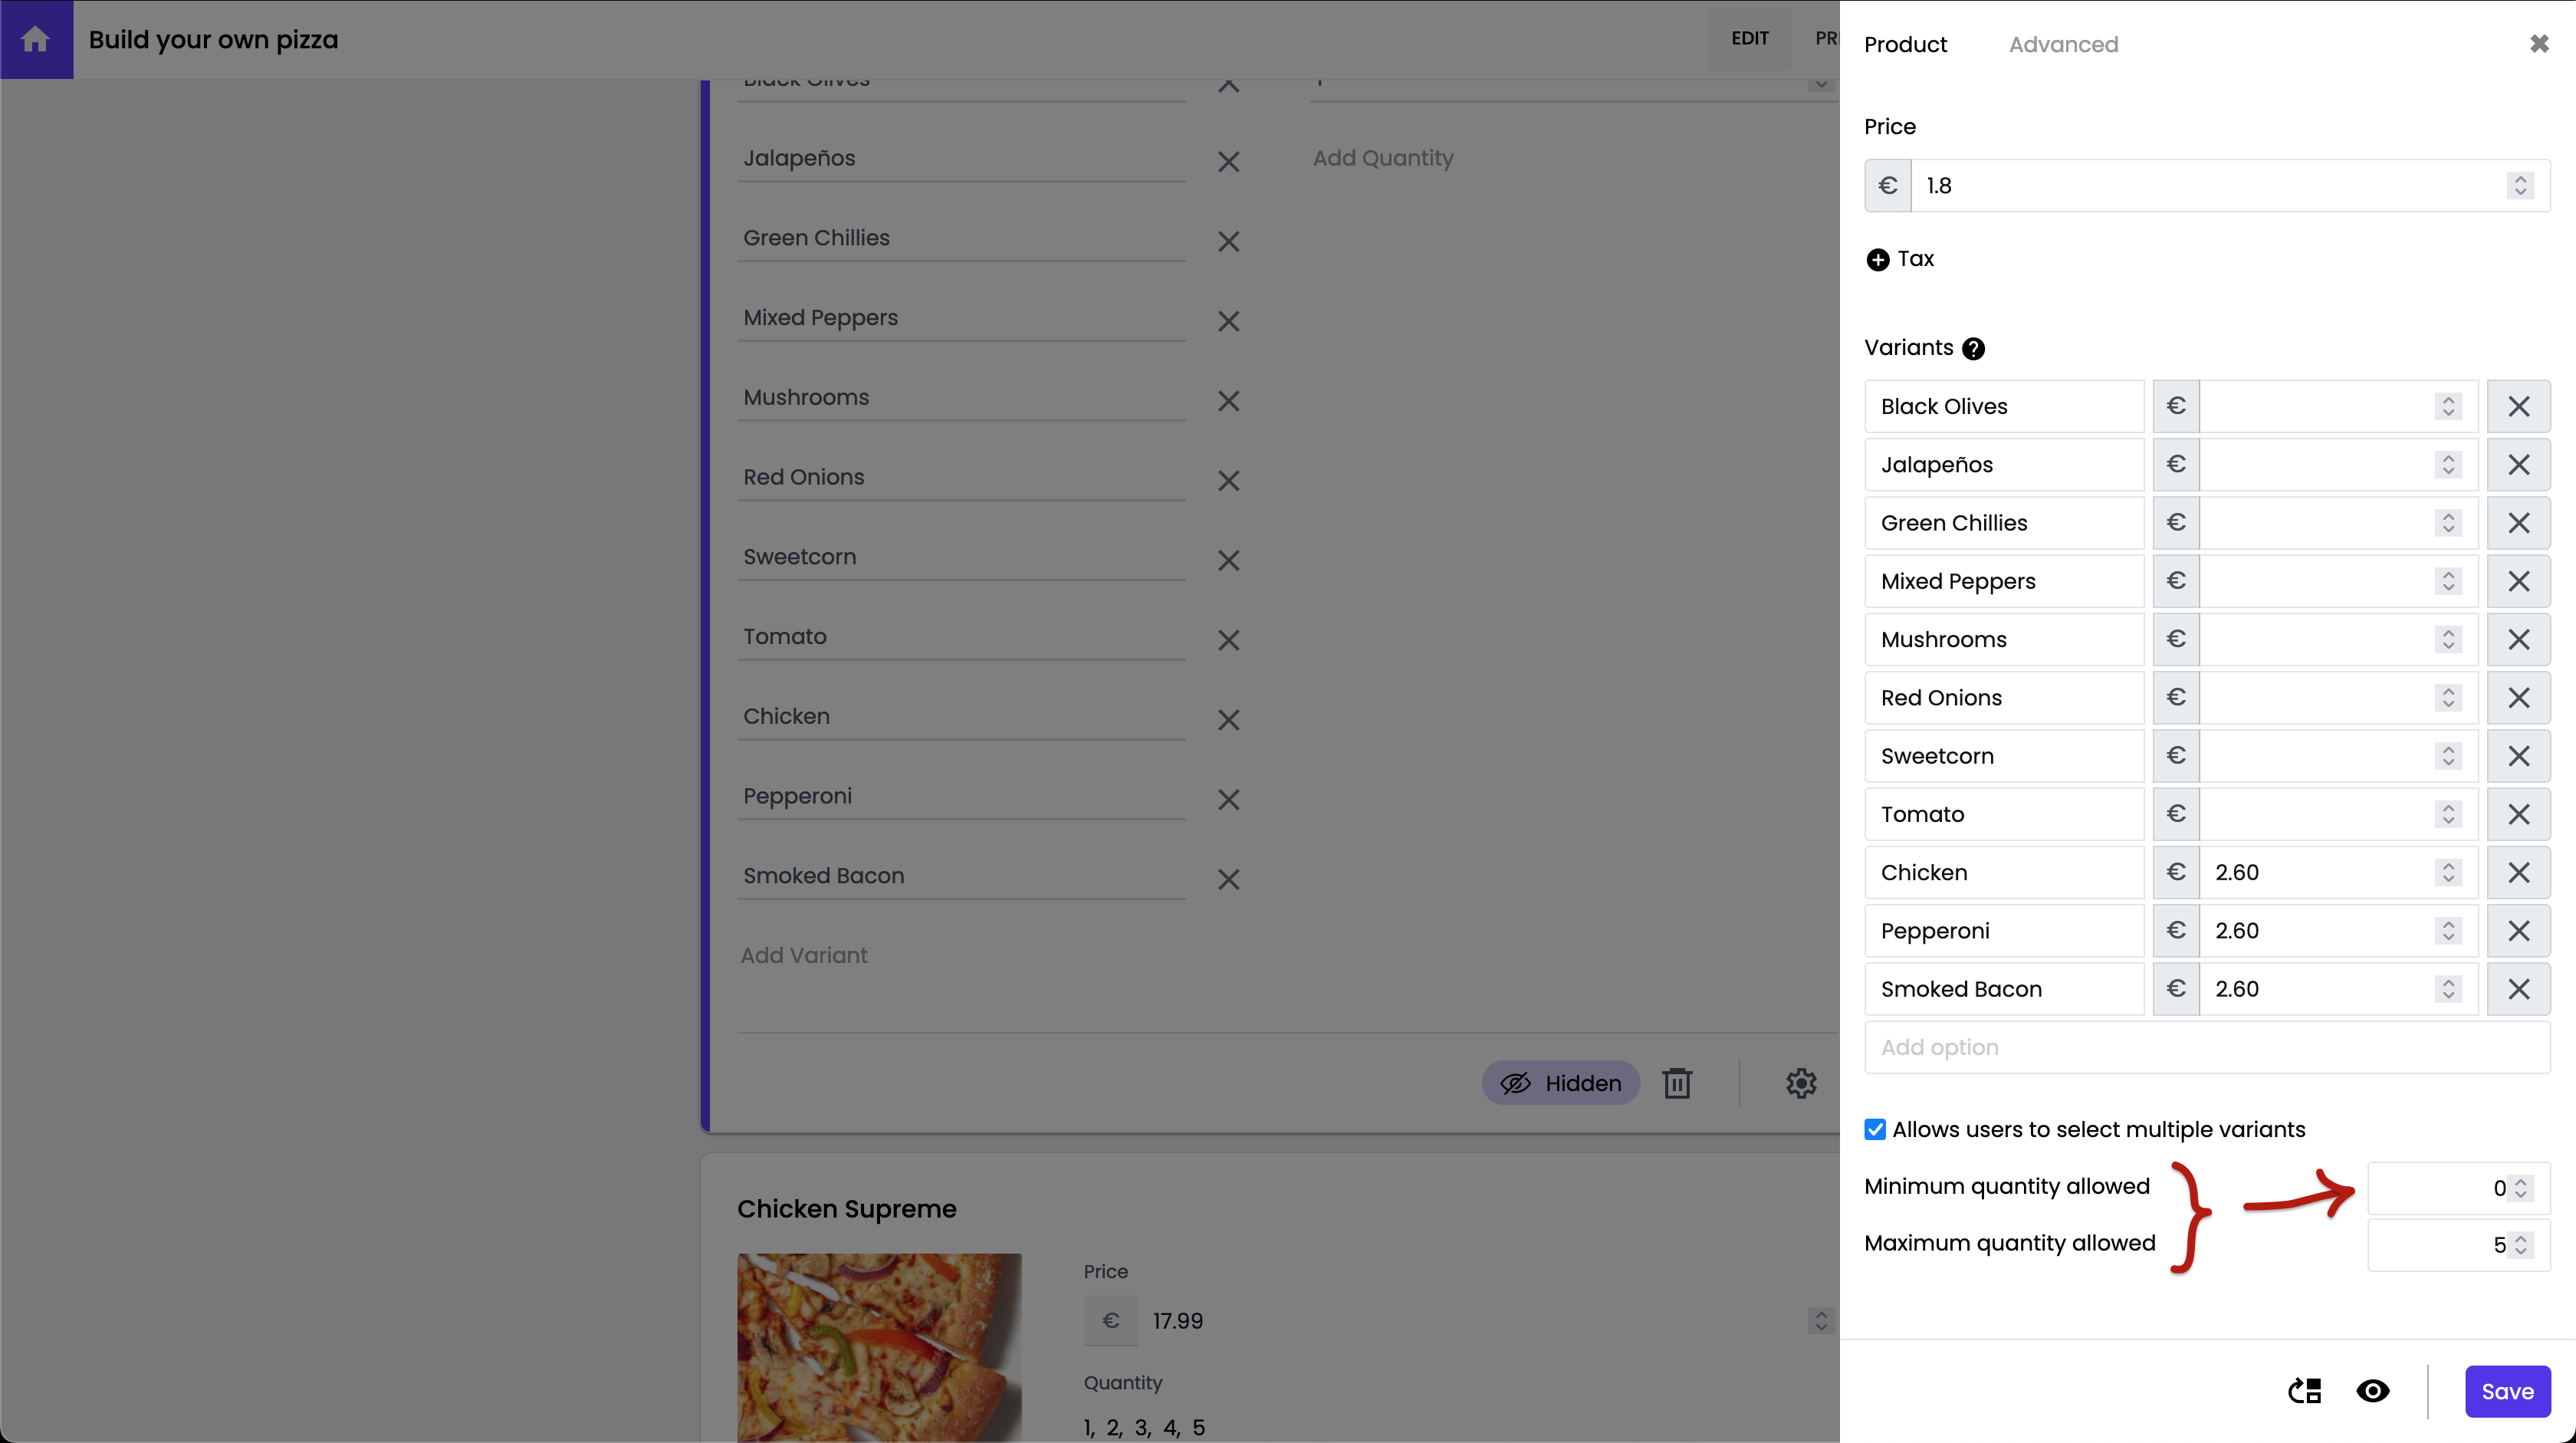Remove the Black Olives variant with its X
This screenshot has width=2576, height=1443.
[2518, 406]
